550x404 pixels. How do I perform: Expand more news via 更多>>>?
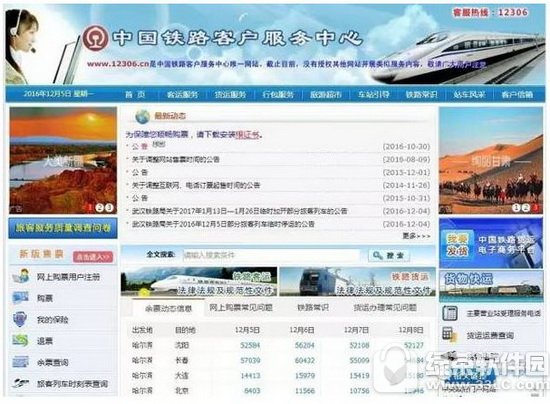pos(416,236)
